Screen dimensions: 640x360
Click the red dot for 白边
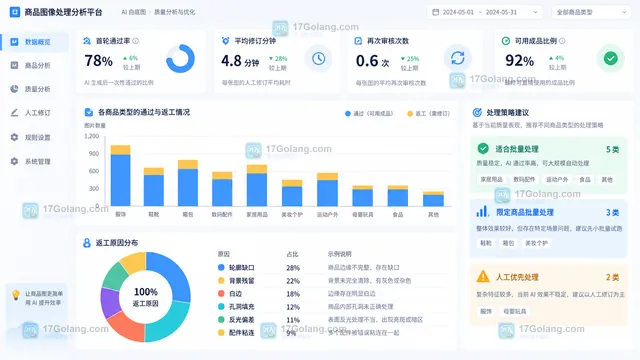pos(221,293)
